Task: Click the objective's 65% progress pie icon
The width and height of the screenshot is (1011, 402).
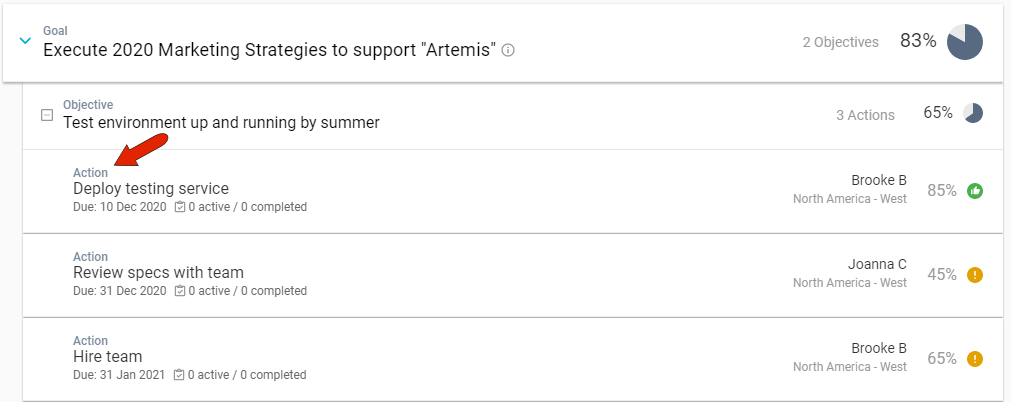Action: [x=973, y=113]
